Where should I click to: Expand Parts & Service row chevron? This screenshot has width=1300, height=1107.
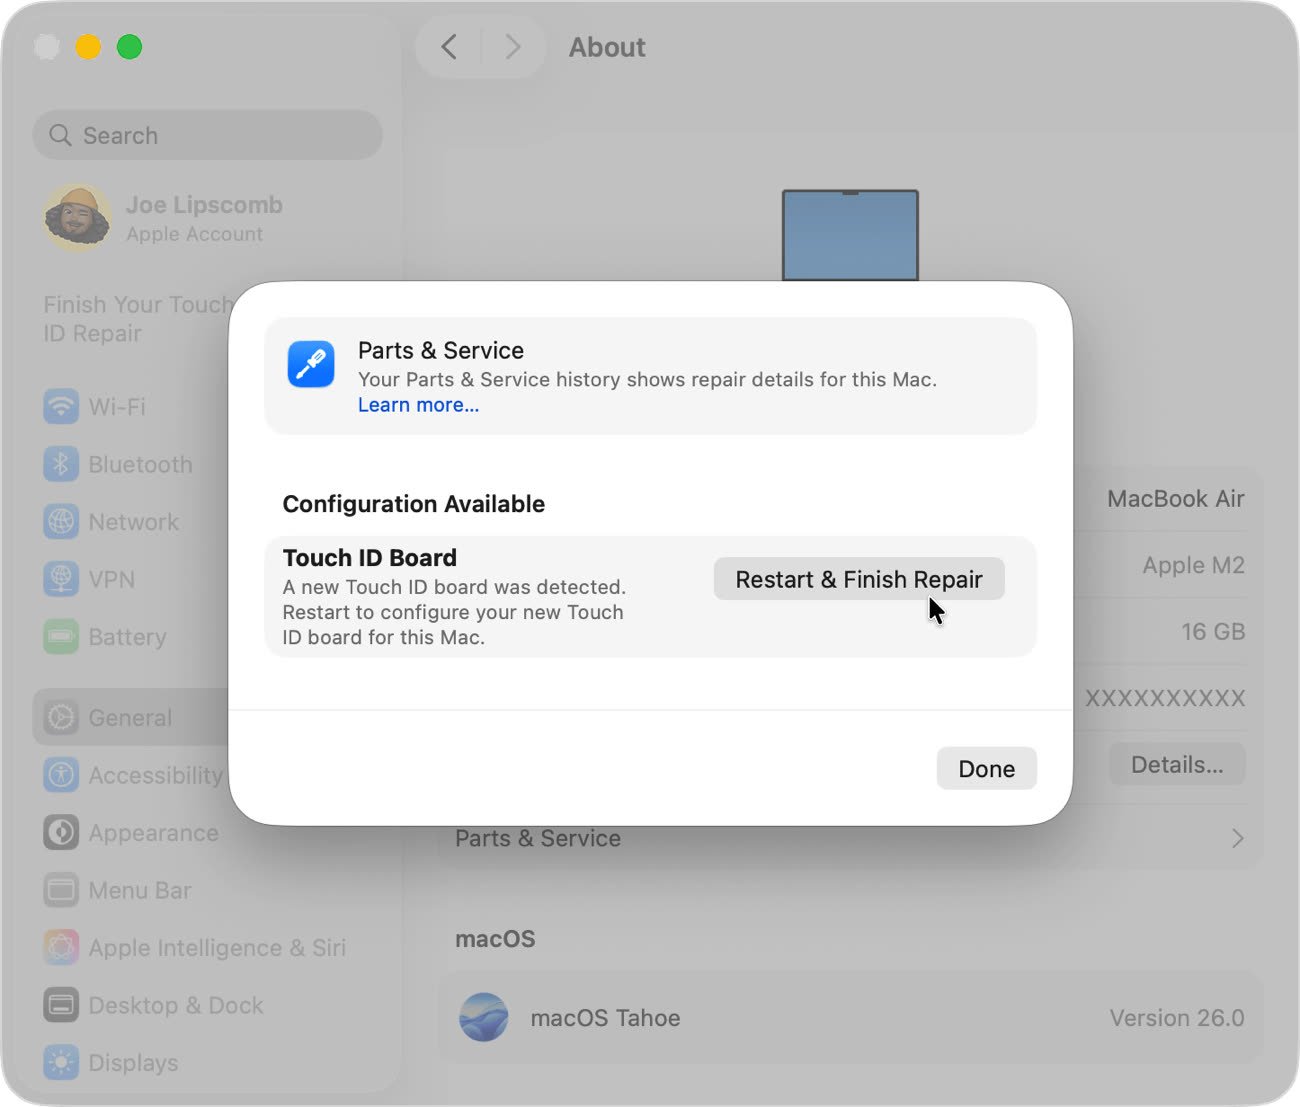click(x=1237, y=838)
